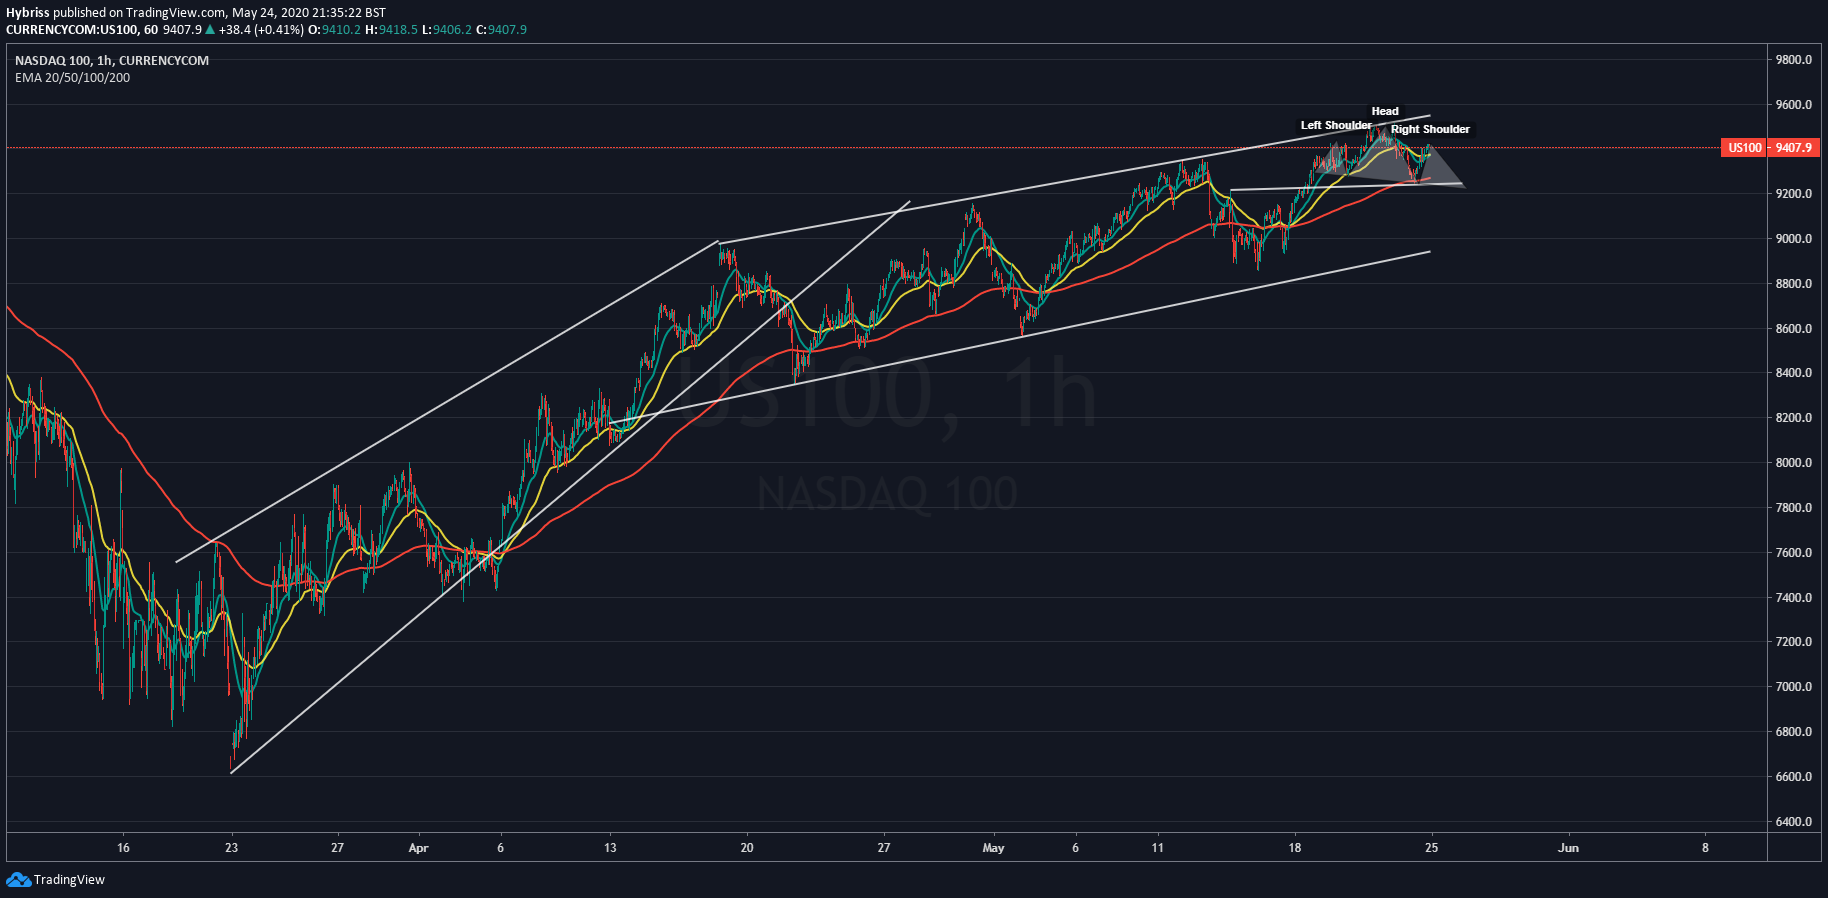Click the '25' date on time axis
The width and height of the screenshot is (1828, 898).
coord(1432,848)
